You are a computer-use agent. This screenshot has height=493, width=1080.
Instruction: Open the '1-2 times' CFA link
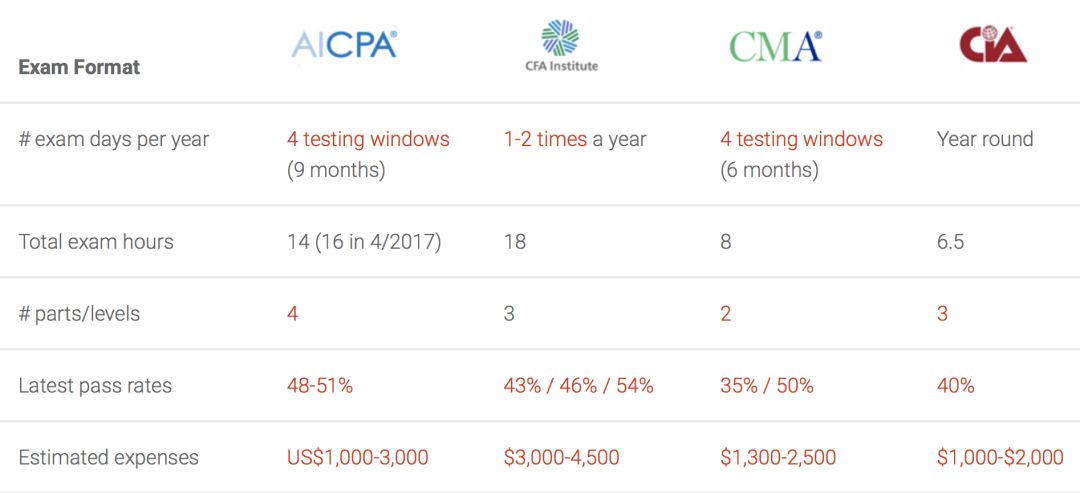click(x=546, y=139)
